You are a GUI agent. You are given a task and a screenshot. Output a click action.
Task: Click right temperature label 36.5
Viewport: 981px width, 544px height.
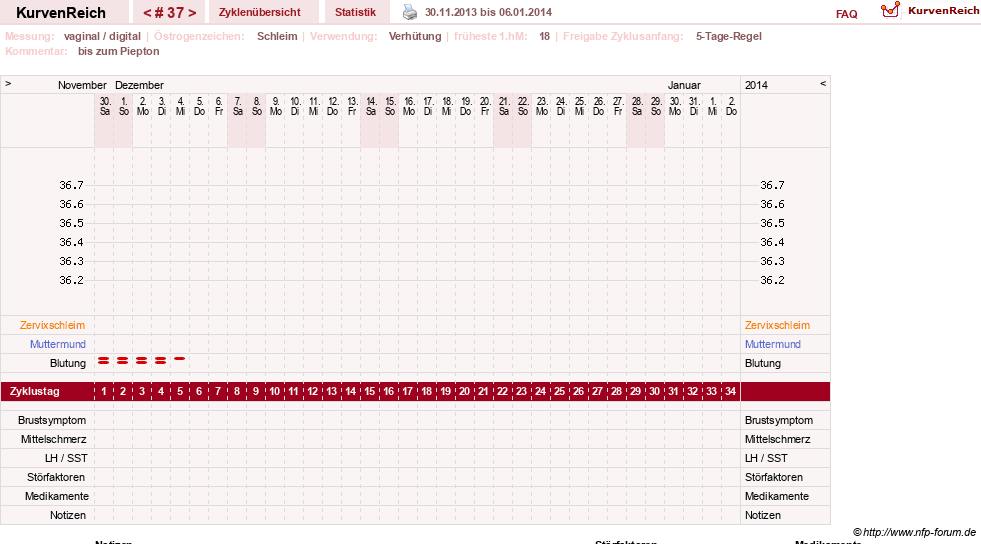coord(772,223)
